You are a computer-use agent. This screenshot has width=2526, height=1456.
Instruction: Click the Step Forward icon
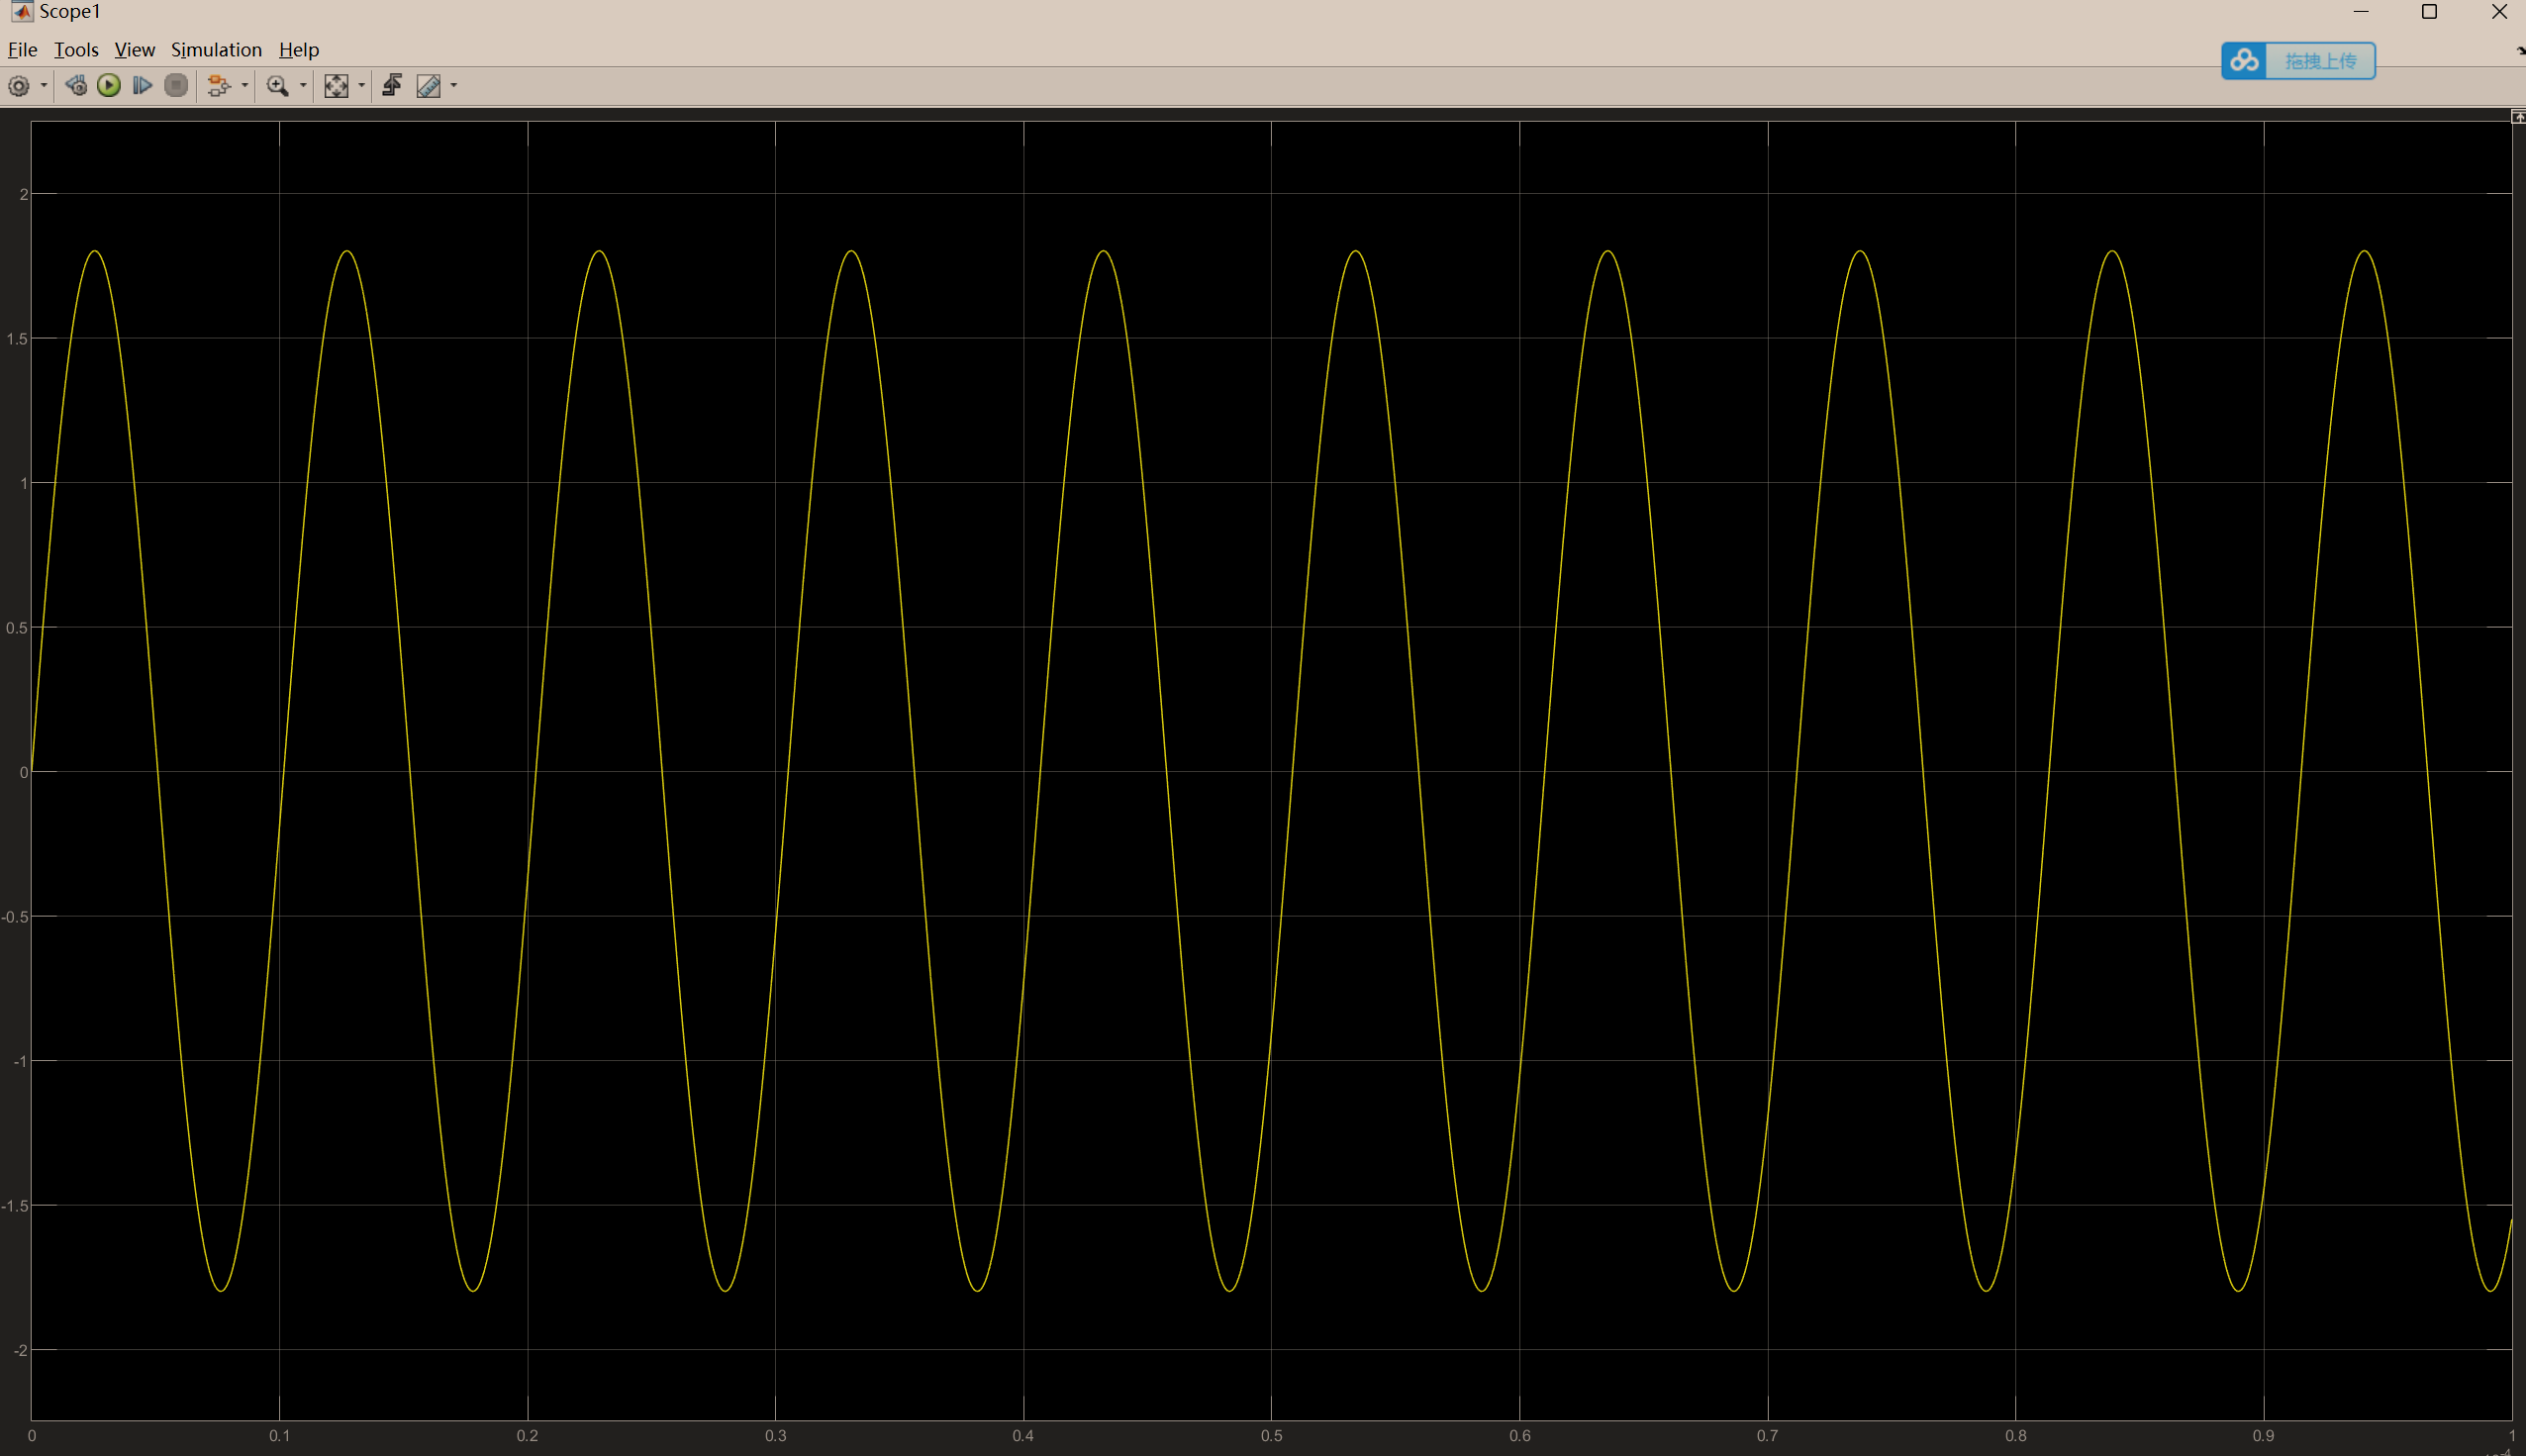(142, 86)
